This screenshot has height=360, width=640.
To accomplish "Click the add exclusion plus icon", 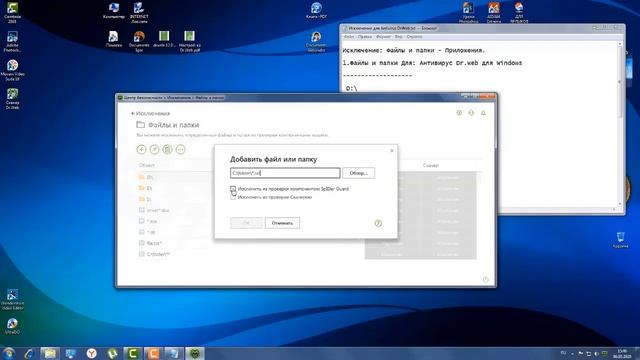I will tap(141, 149).
